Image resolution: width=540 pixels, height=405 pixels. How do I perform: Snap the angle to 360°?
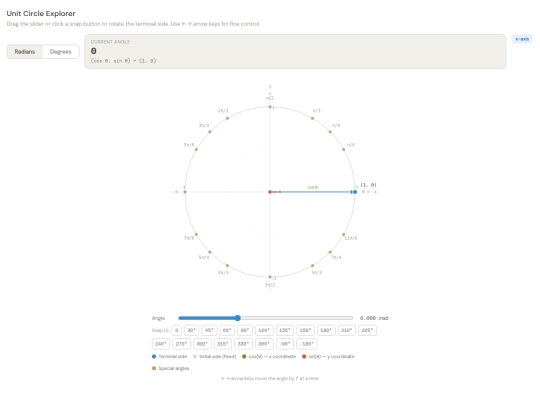click(x=264, y=344)
